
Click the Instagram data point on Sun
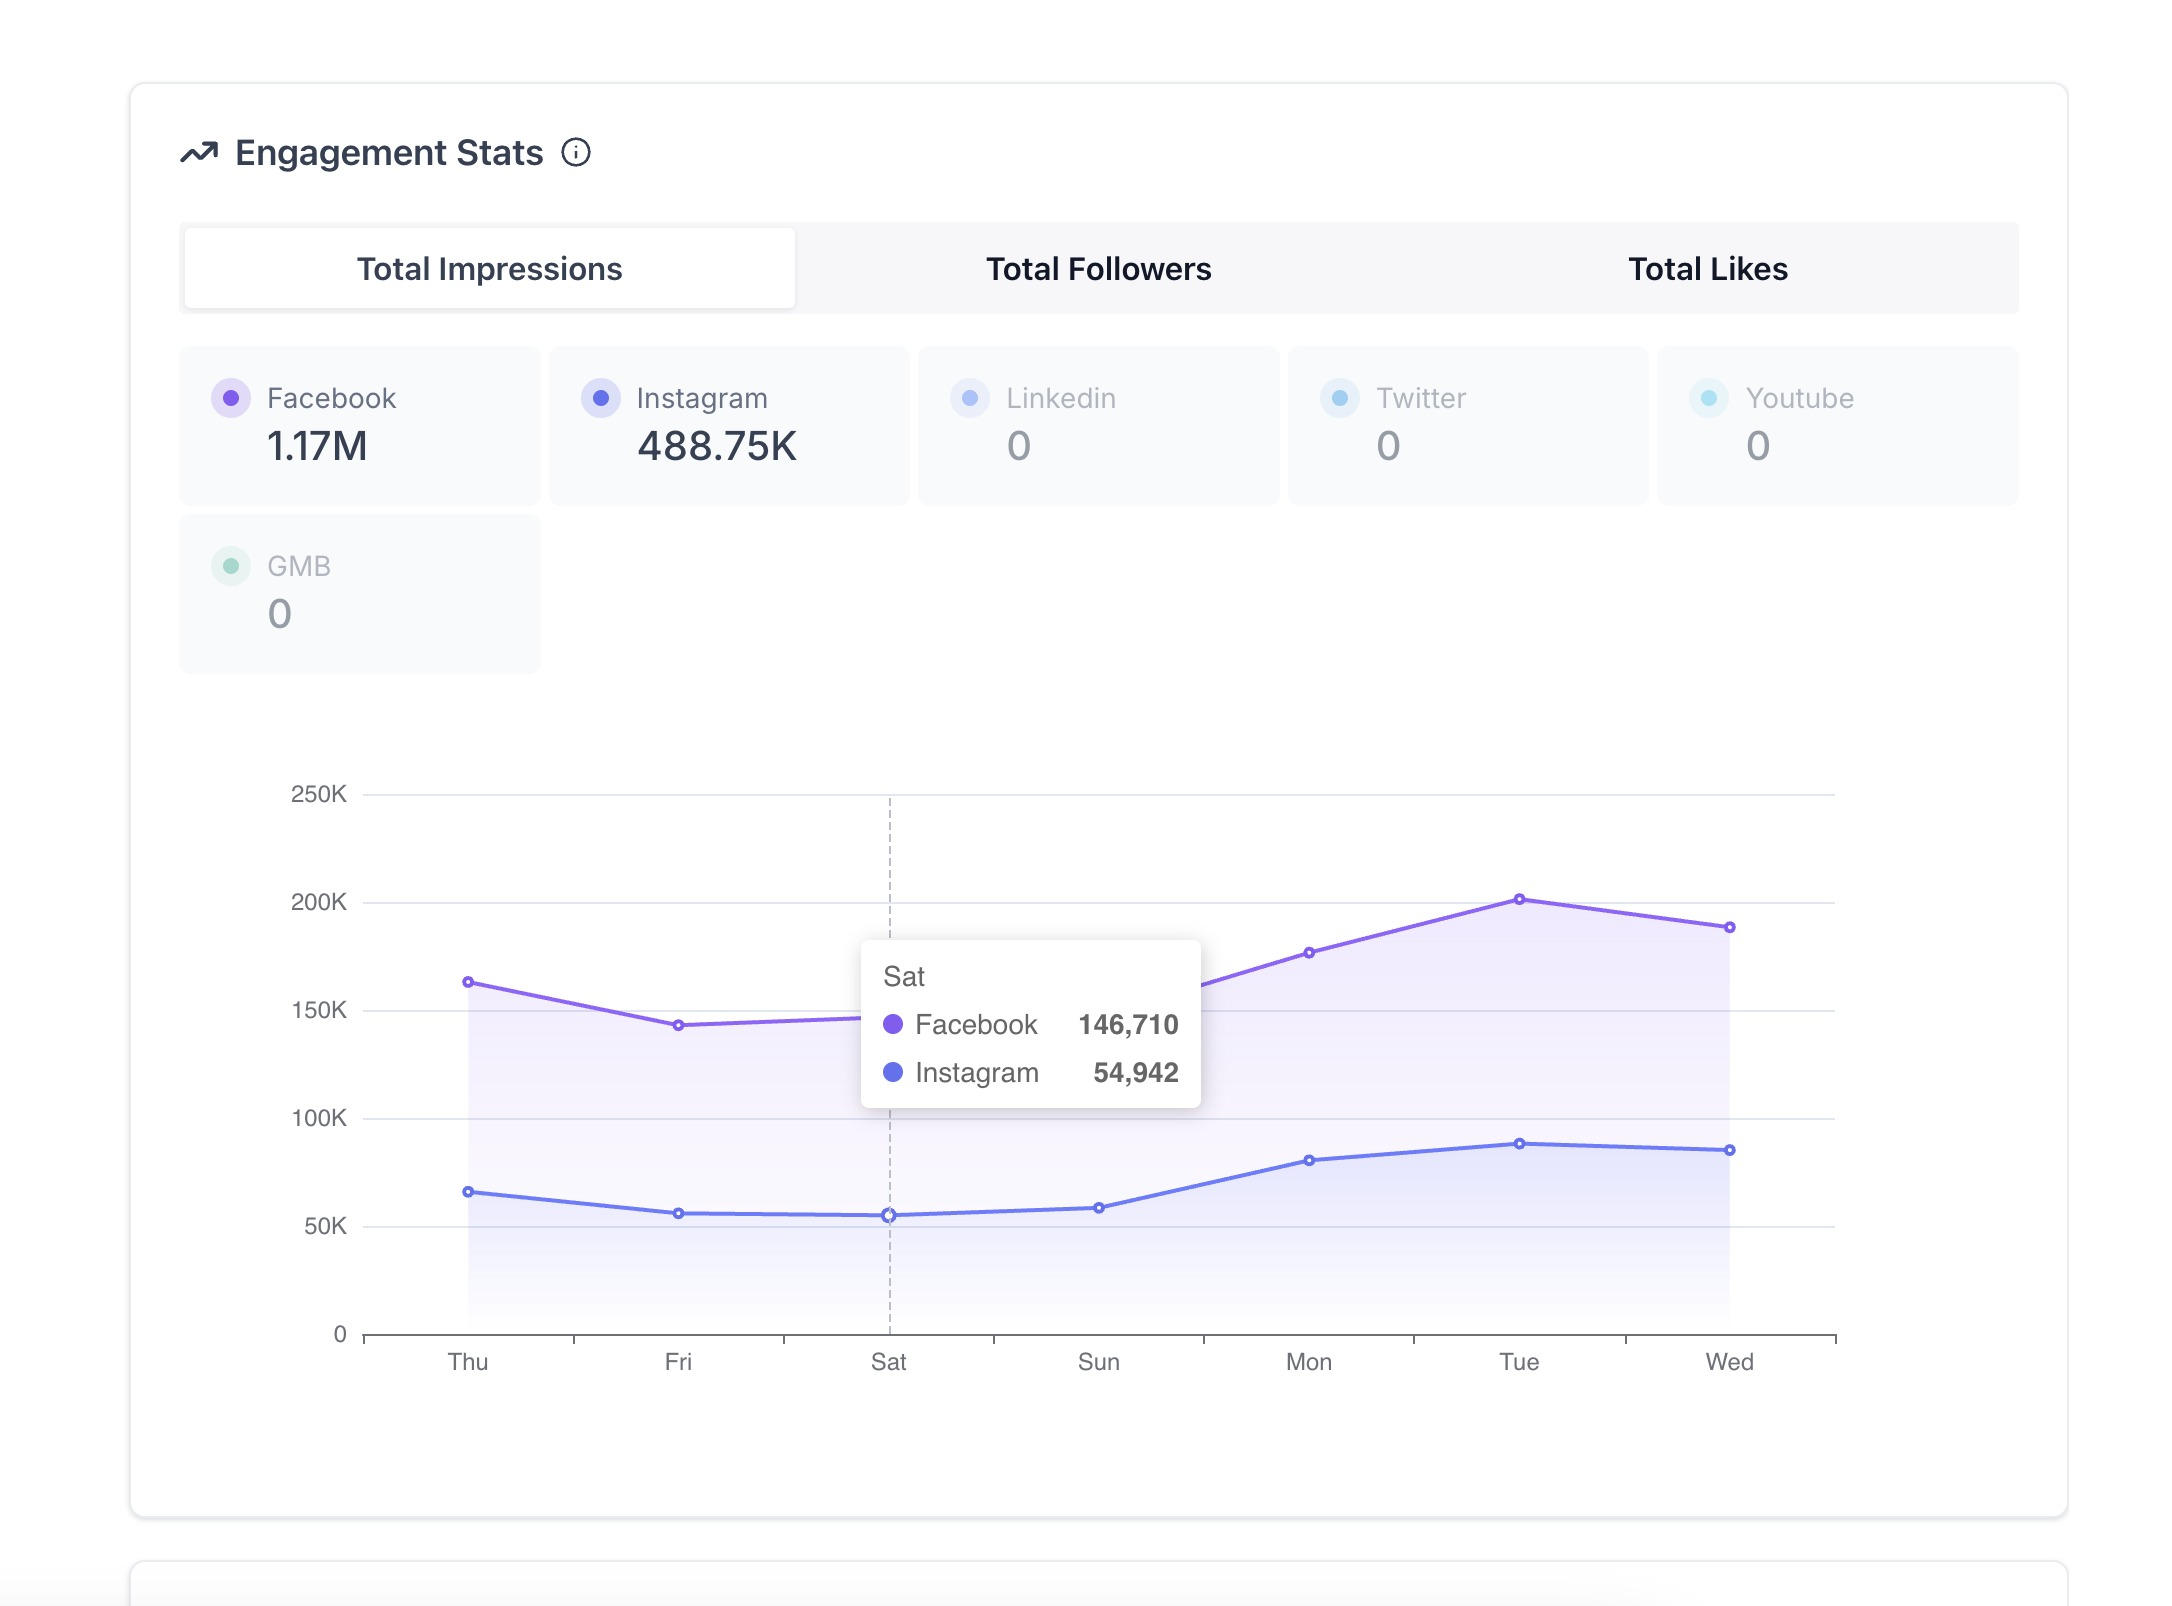pyautogui.click(x=1098, y=1208)
